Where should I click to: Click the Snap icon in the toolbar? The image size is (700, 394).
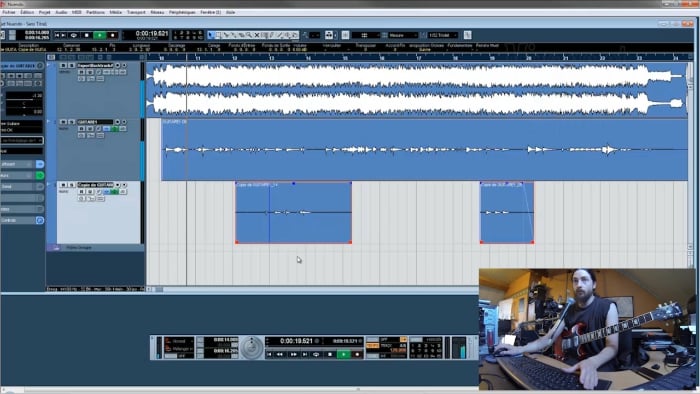(x=329, y=35)
